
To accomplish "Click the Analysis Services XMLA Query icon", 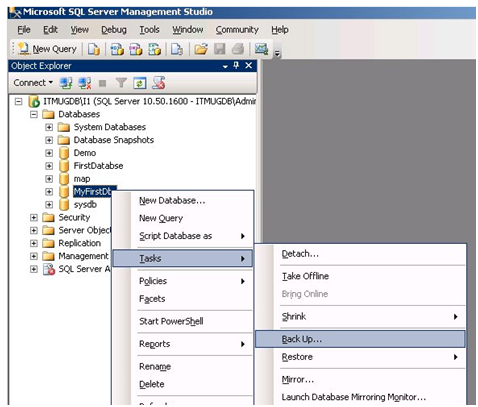I will (154, 49).
